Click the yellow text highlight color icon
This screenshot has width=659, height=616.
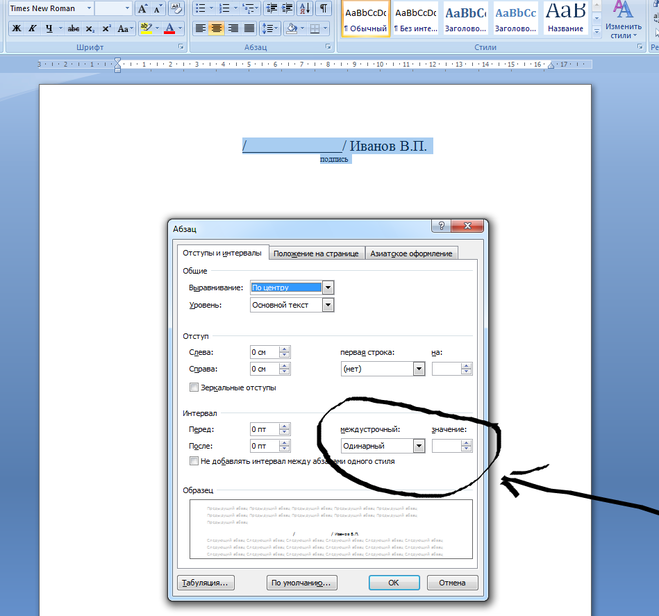147,28
